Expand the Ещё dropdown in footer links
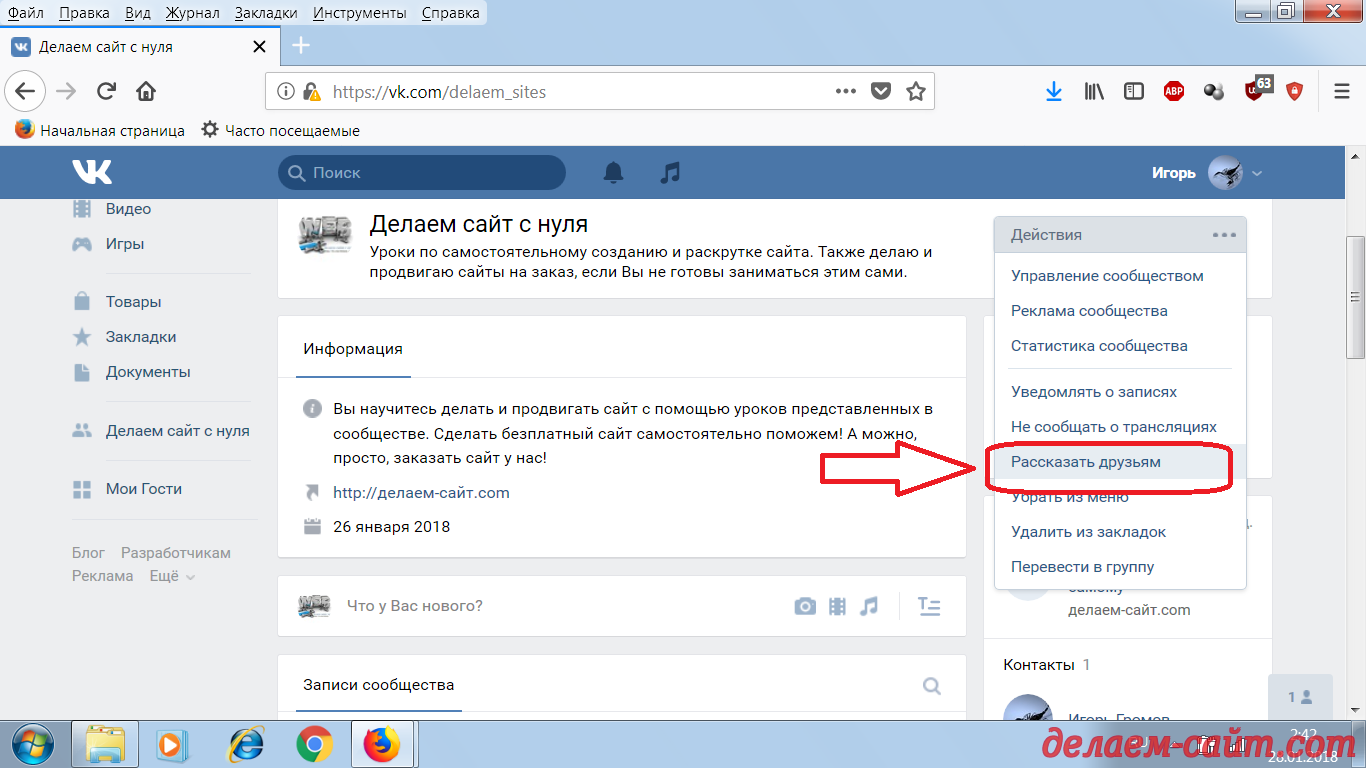1366x768 pixels. coord(172,576)
